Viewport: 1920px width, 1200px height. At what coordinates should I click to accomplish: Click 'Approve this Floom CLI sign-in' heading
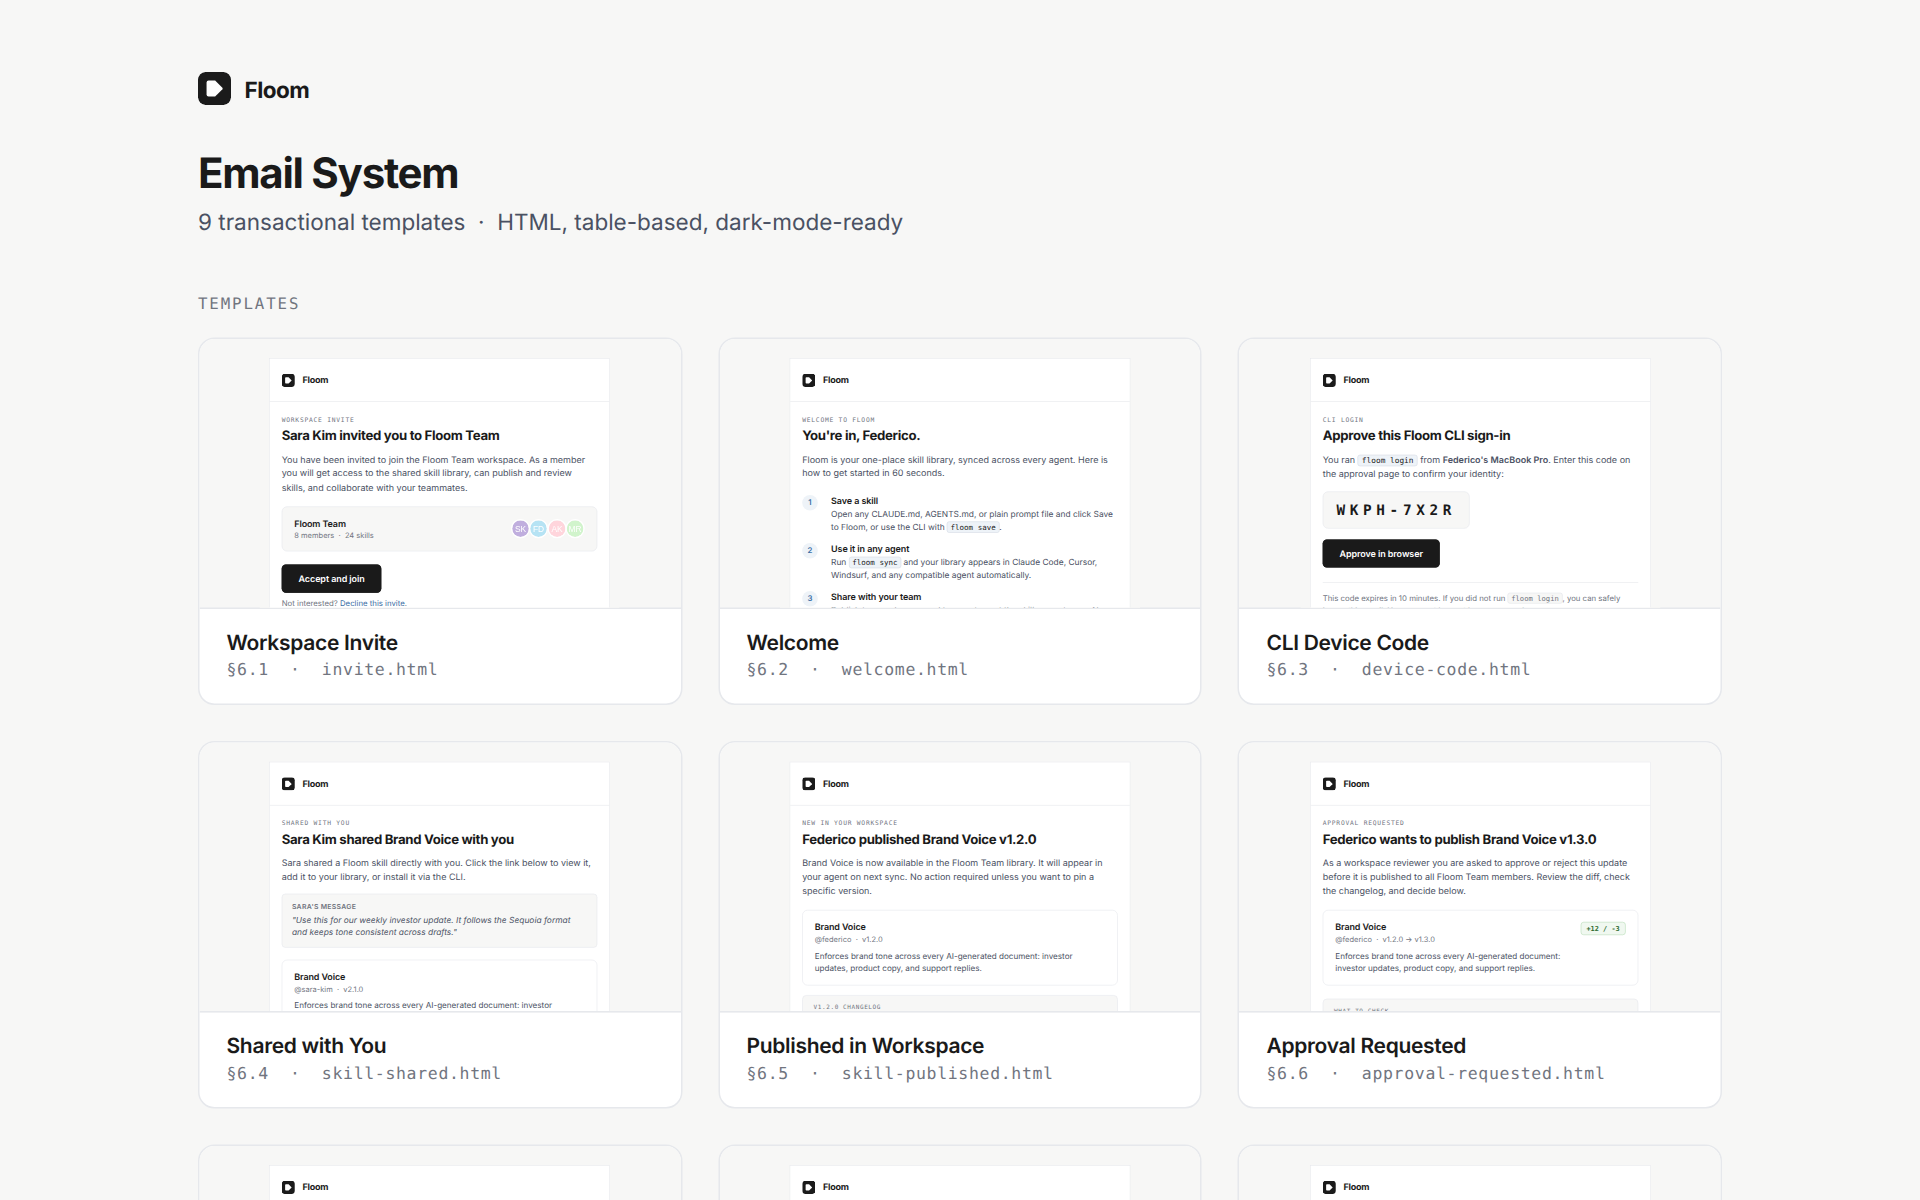pyautogui.click(x=1416, y=436)
